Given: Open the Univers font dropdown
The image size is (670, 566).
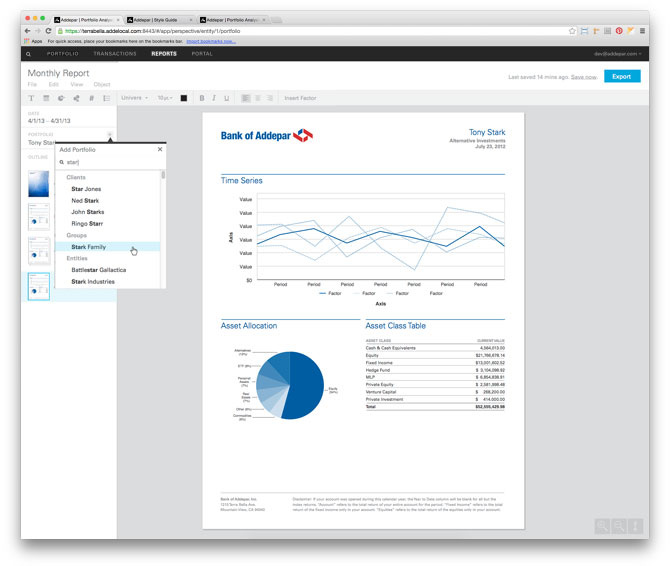Looking at the screenshot, I should tap(134, 98).
